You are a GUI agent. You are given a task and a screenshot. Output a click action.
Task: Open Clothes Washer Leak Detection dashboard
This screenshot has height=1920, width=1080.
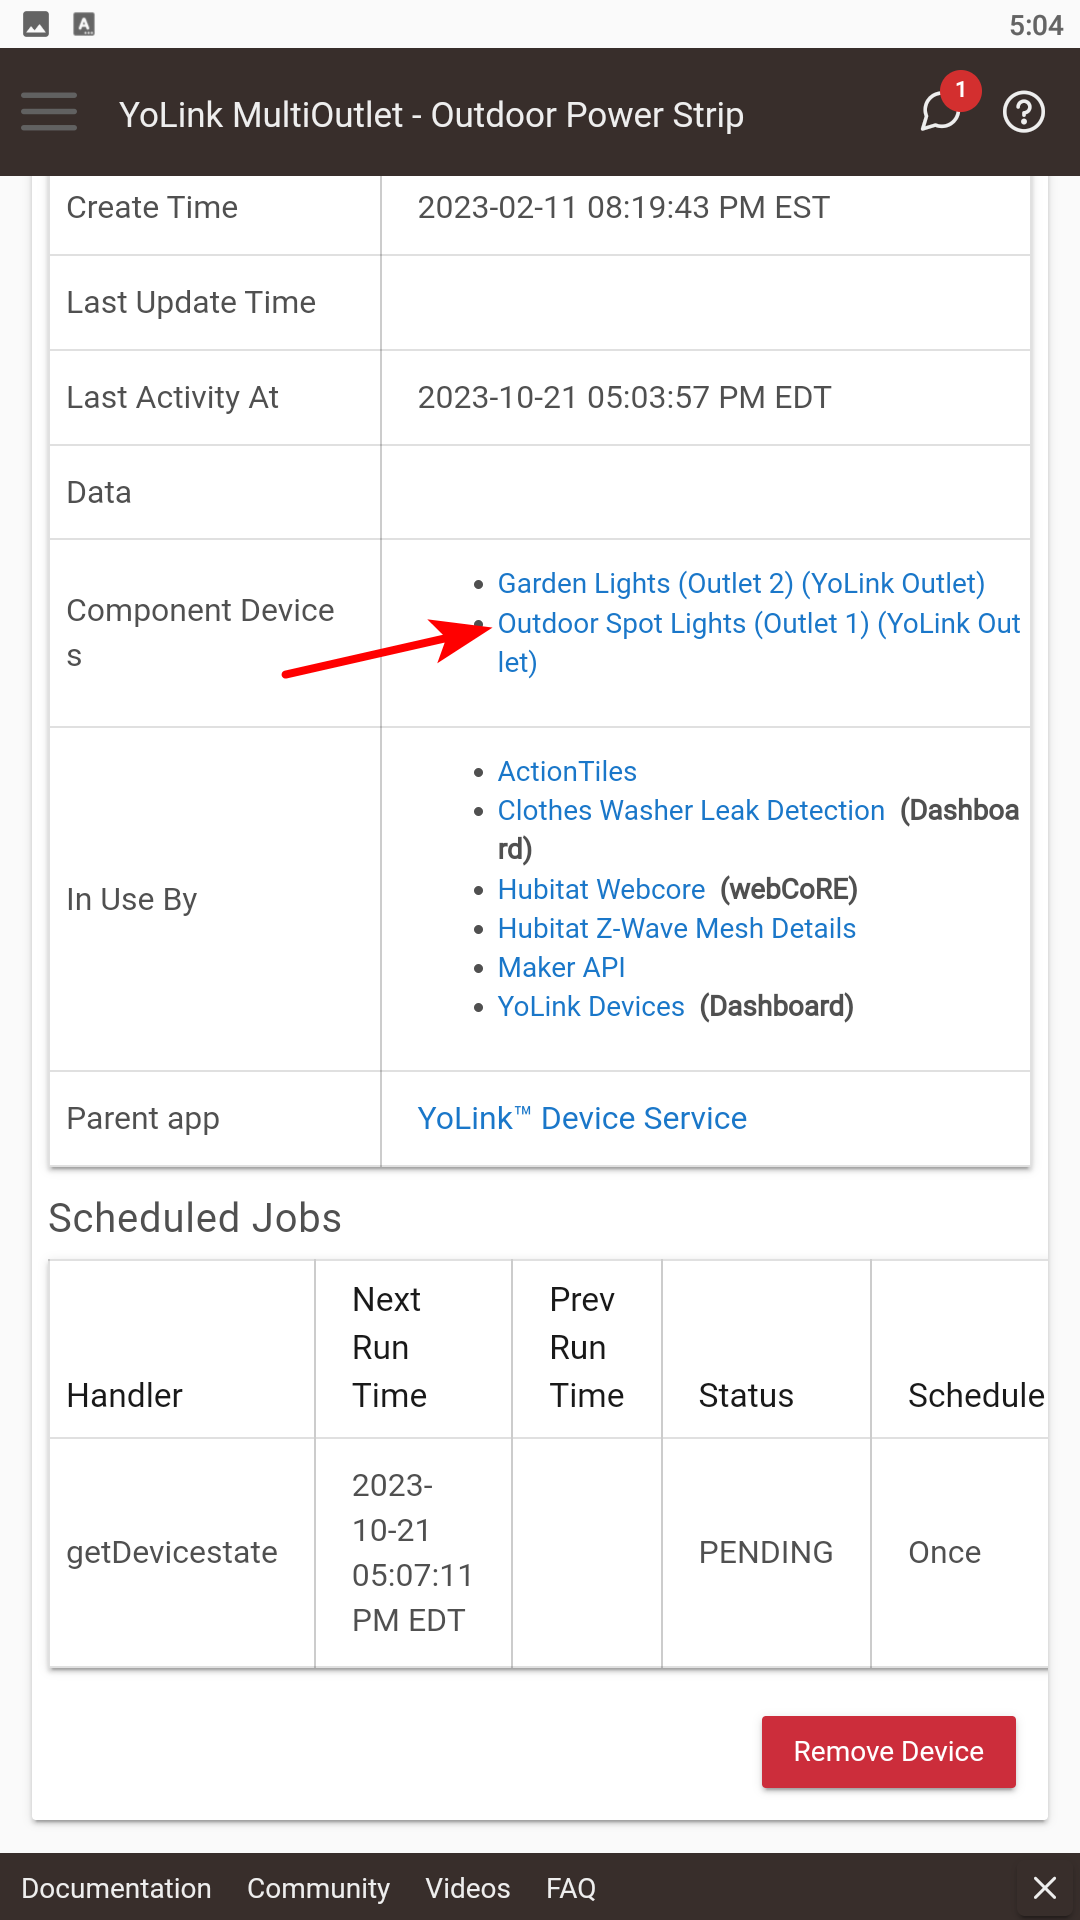tap(691, 810)
